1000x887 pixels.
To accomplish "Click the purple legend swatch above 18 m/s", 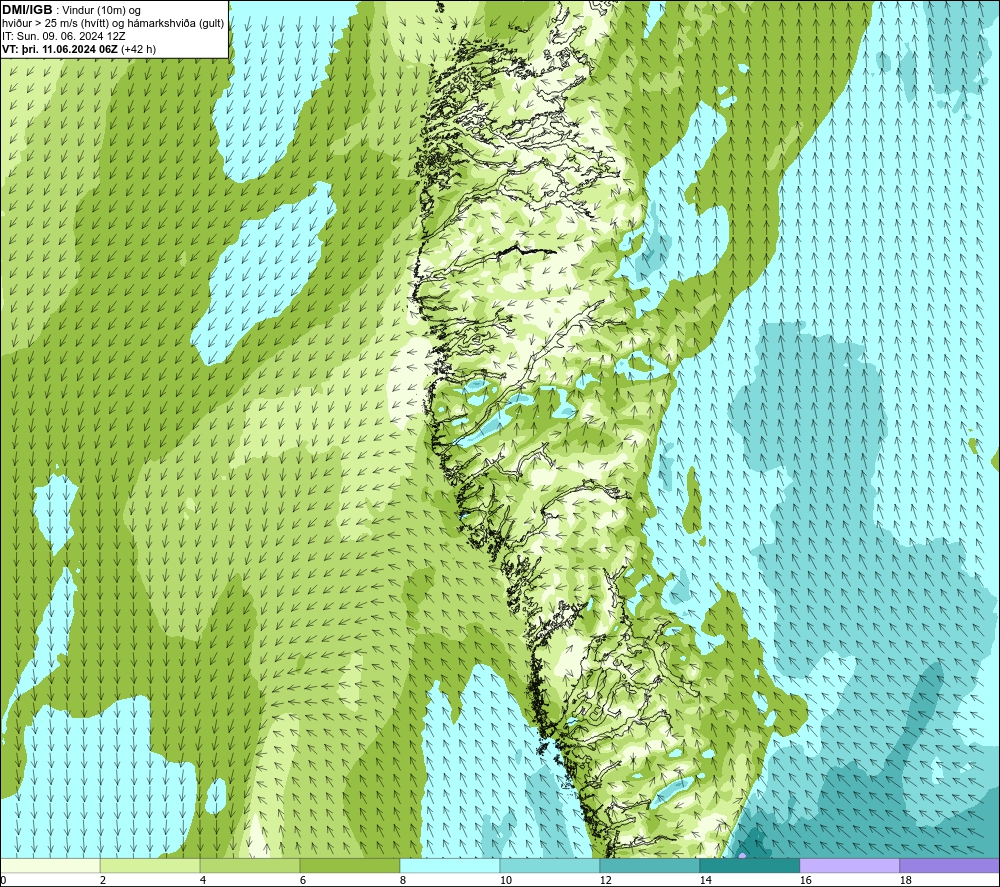I will click(949, 865).
